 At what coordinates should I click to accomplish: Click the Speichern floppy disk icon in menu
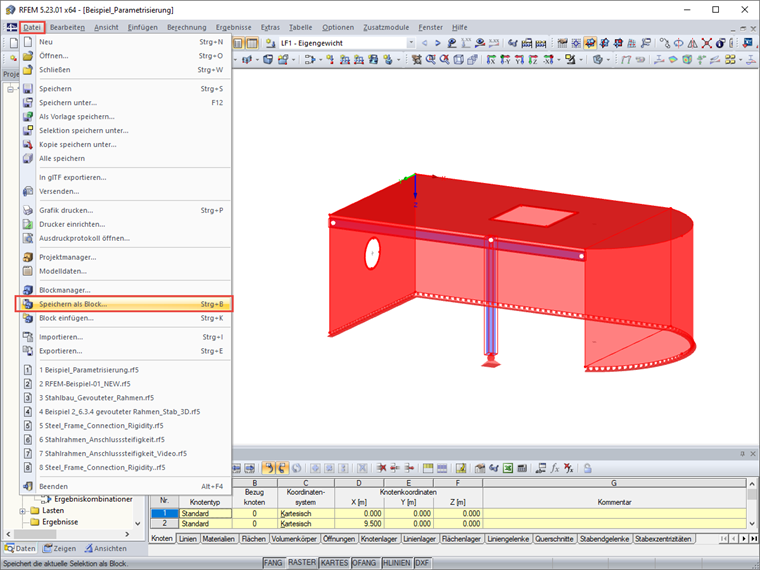tap(28, 89)
